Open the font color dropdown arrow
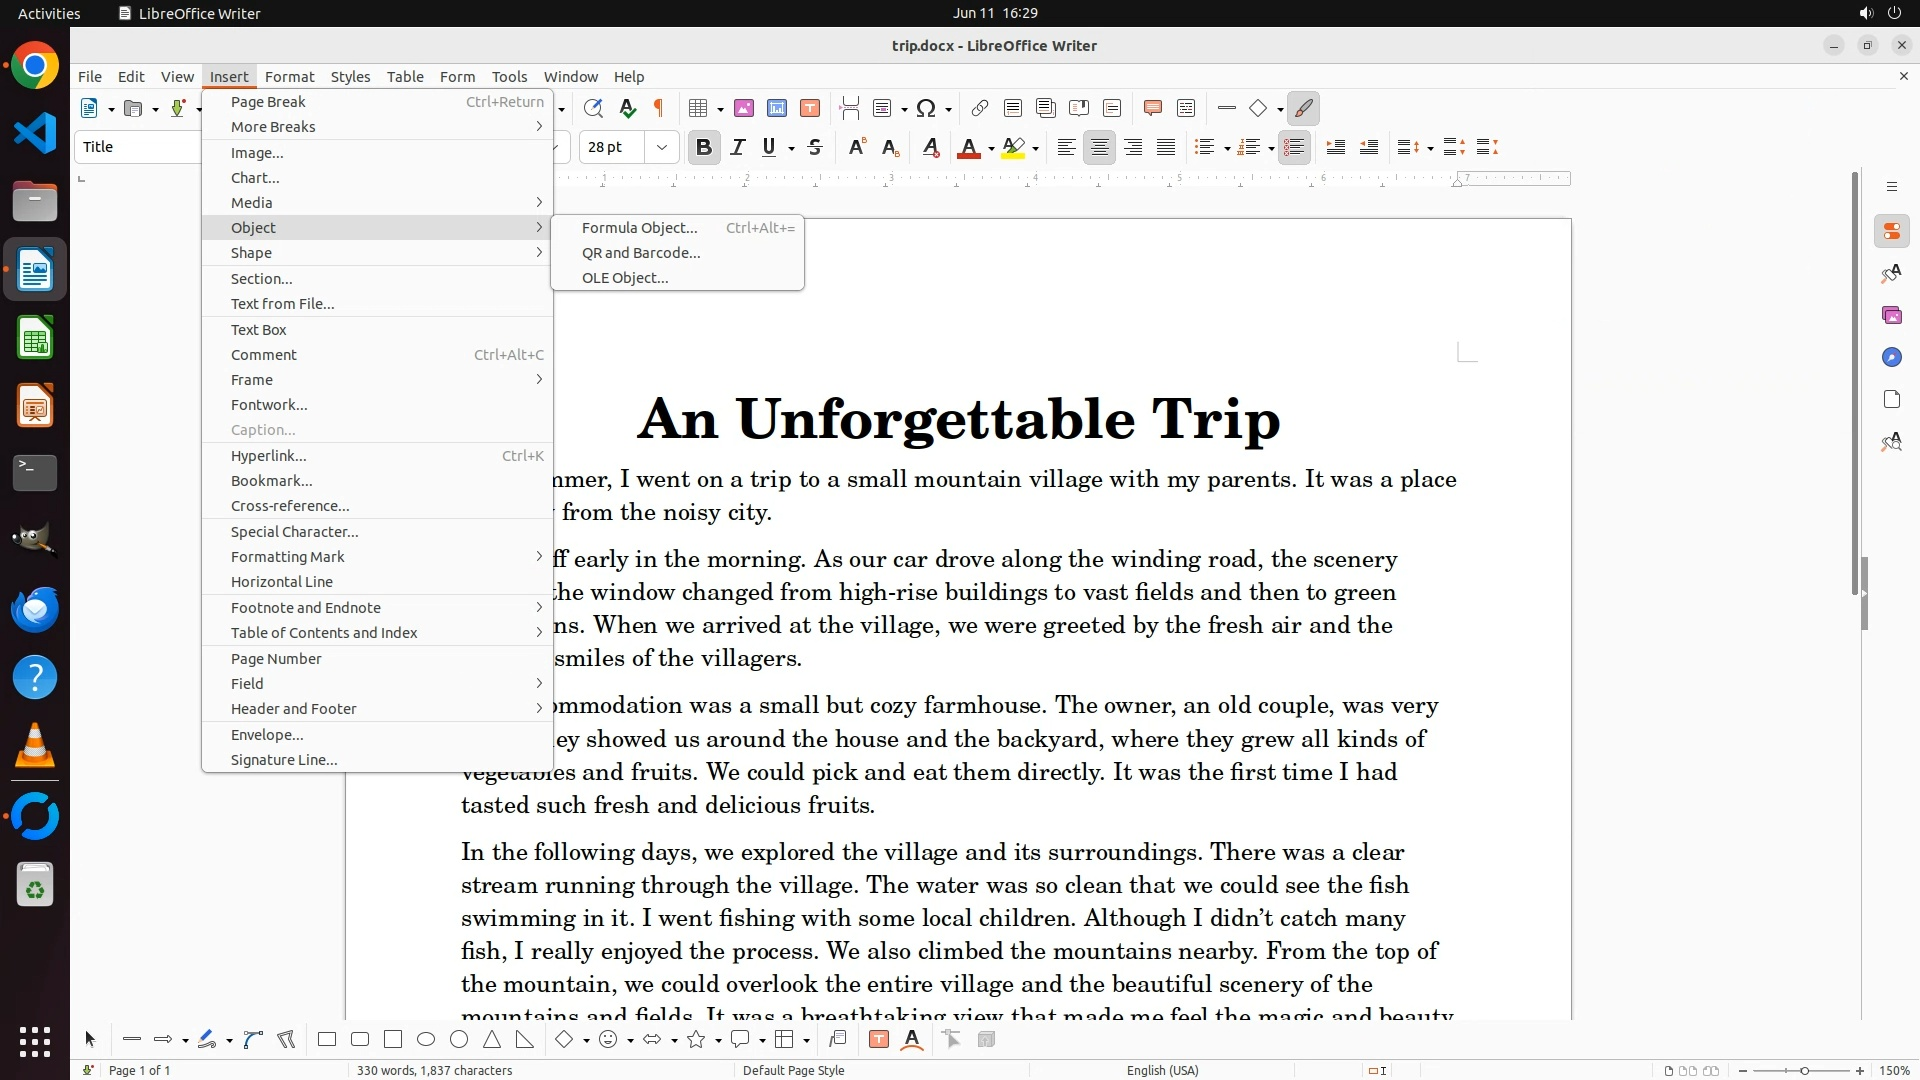1920x1080 pixels. point(991,149)
